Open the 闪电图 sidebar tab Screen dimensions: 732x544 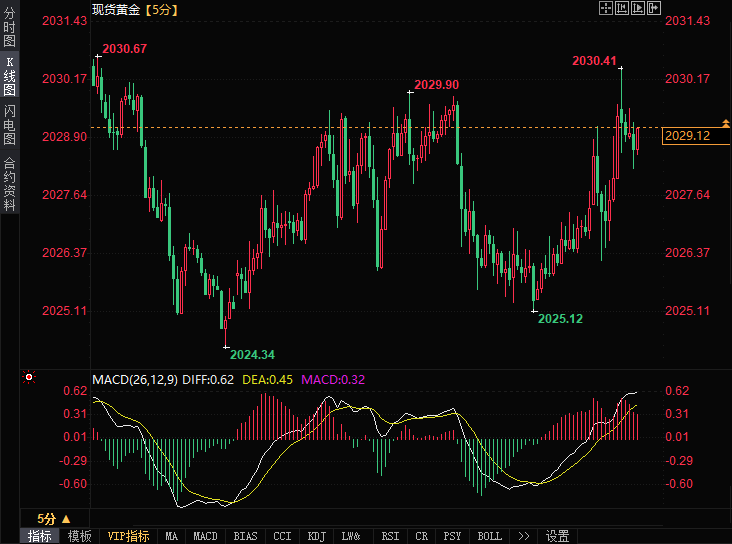(9, 125)
